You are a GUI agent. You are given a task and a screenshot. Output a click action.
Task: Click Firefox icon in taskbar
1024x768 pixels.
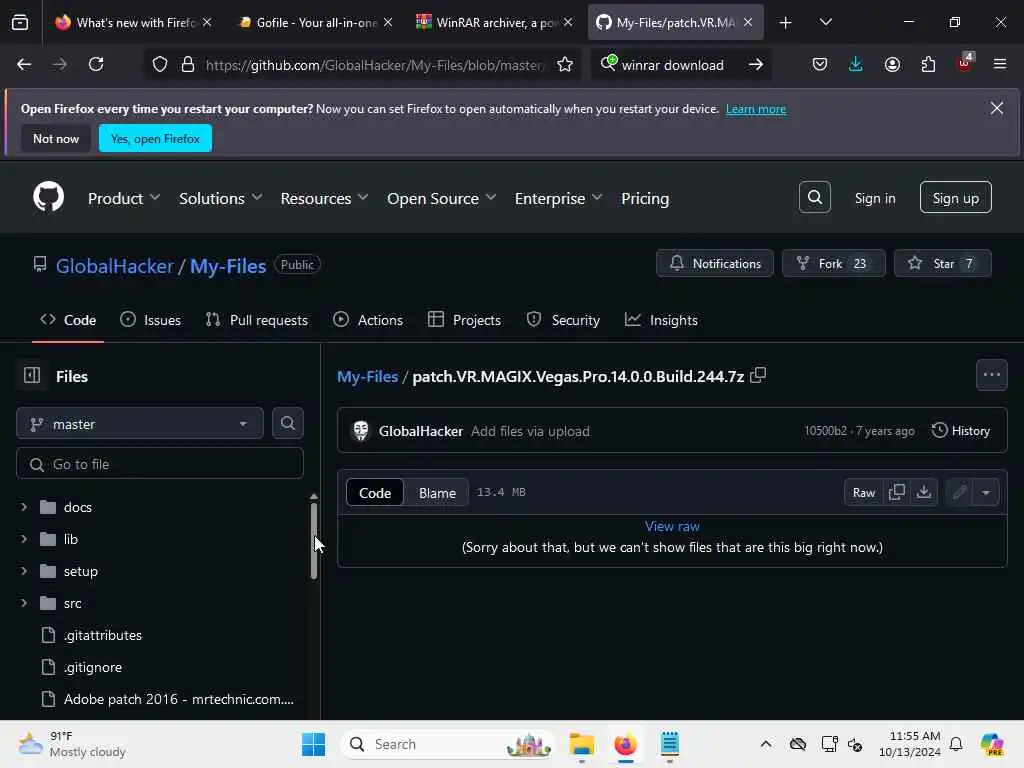pyautogui.click(x=625, y=744)
